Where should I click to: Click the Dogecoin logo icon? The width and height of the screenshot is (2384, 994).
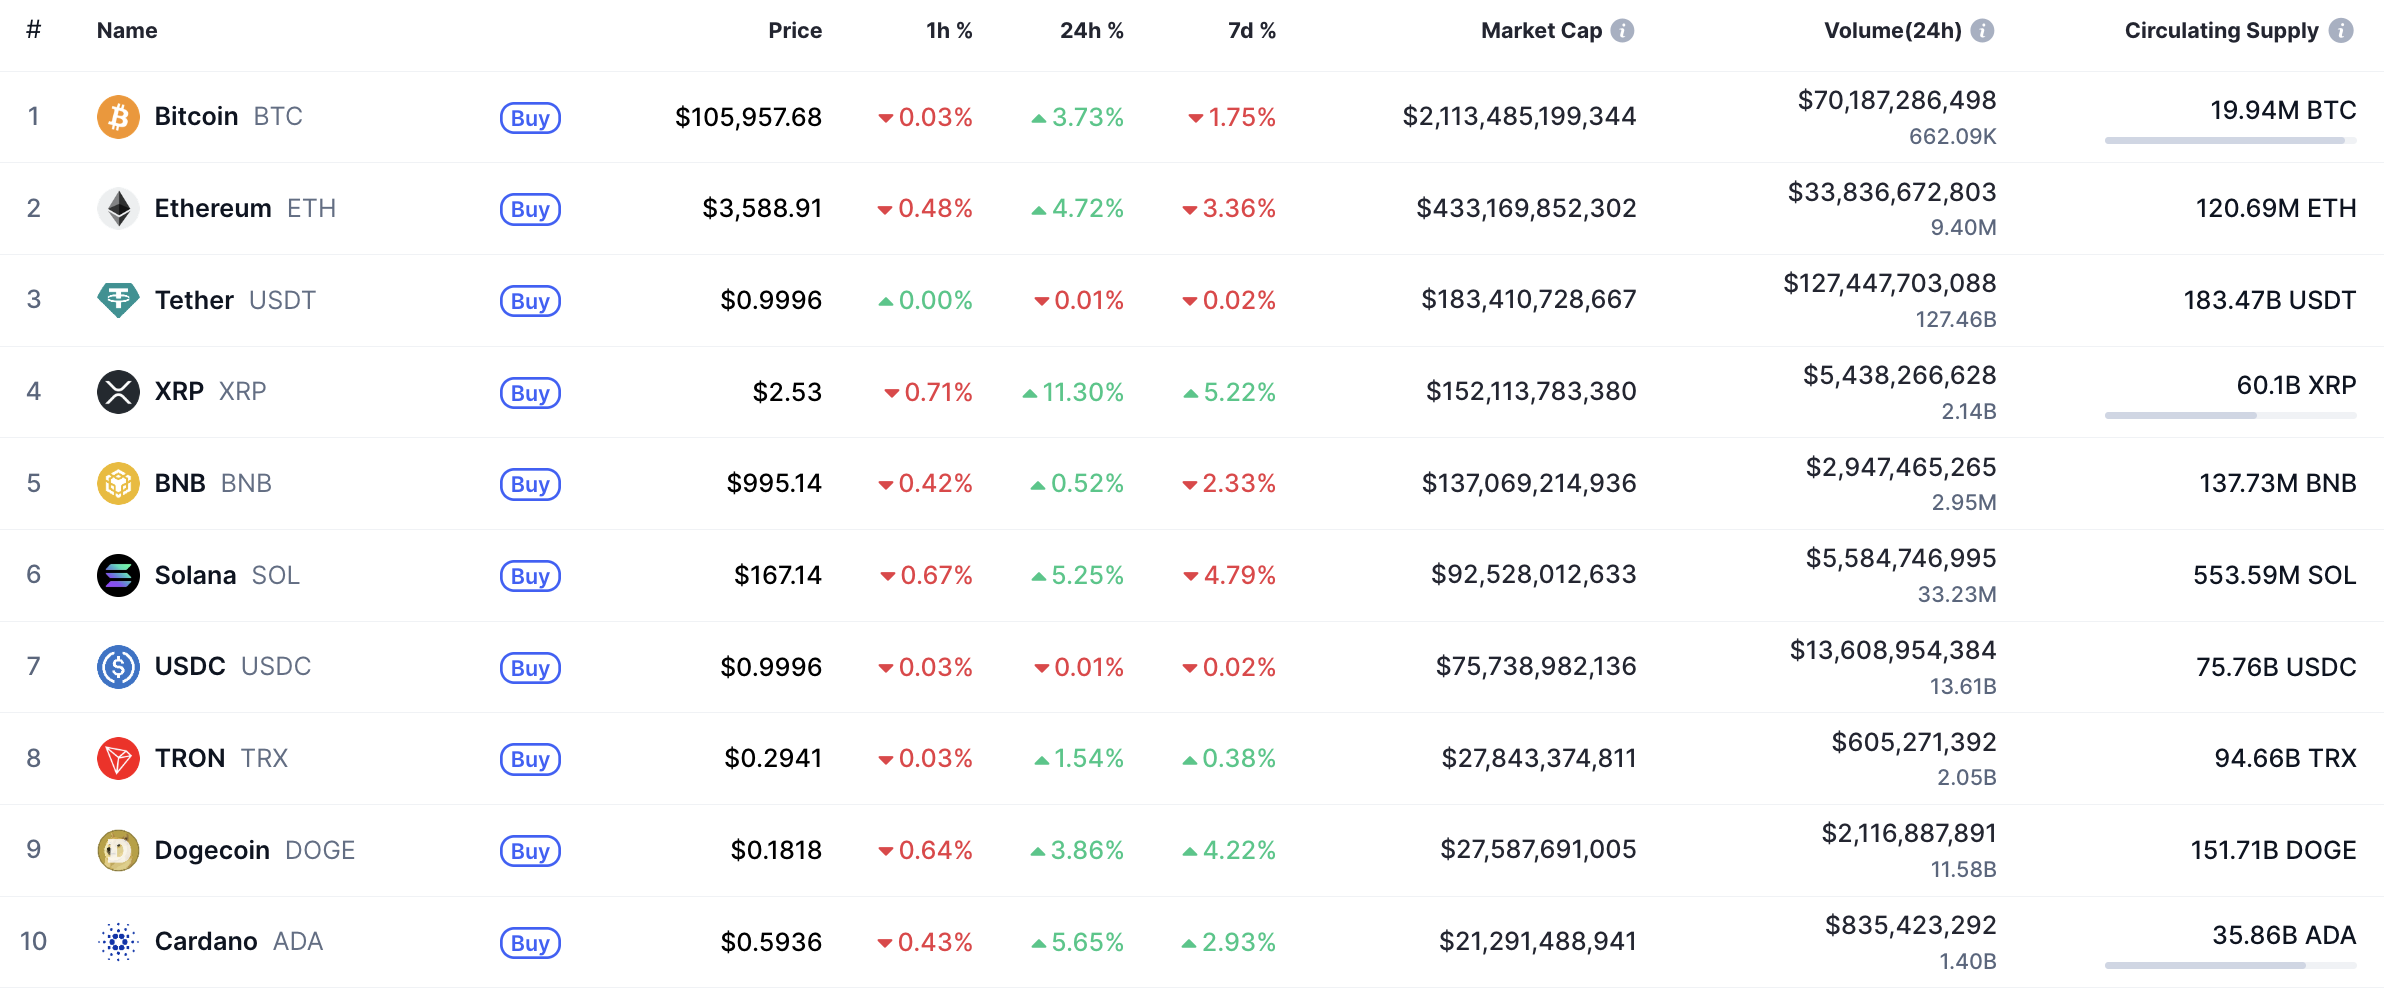pos(118,850)
